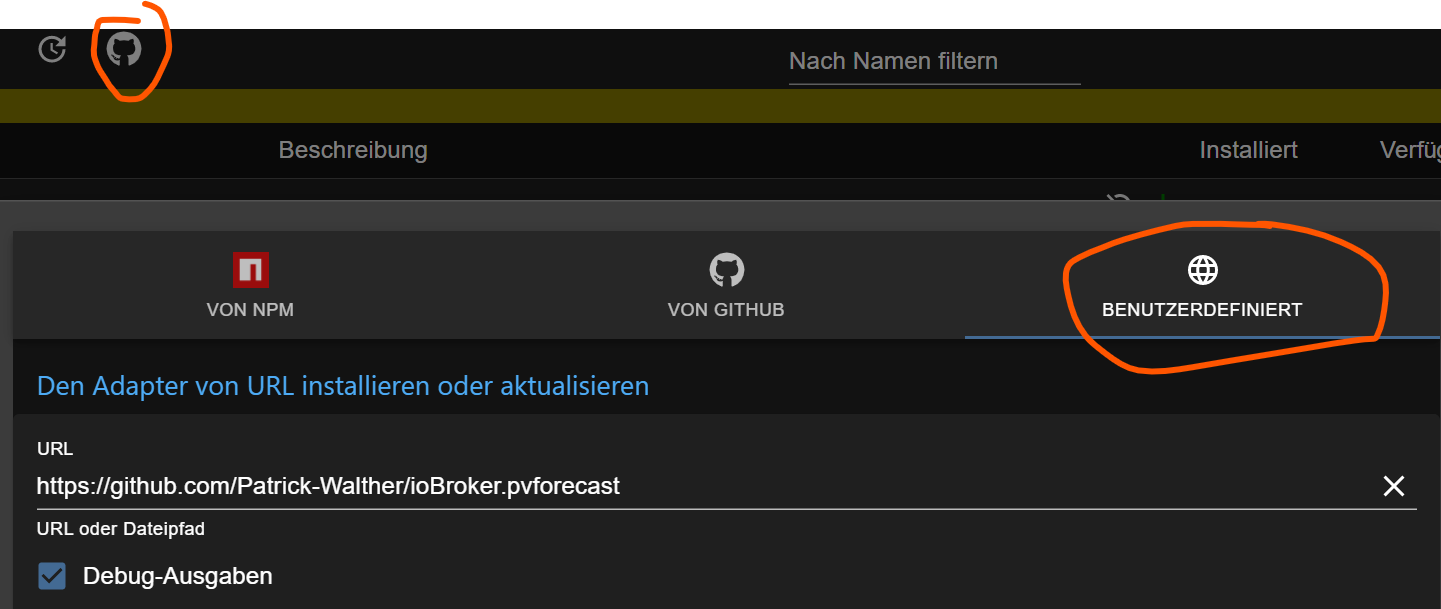Screen dimensions: 1441x609
Task: Clear the URL field with the X icon
Action: (x=1393, y=486)
